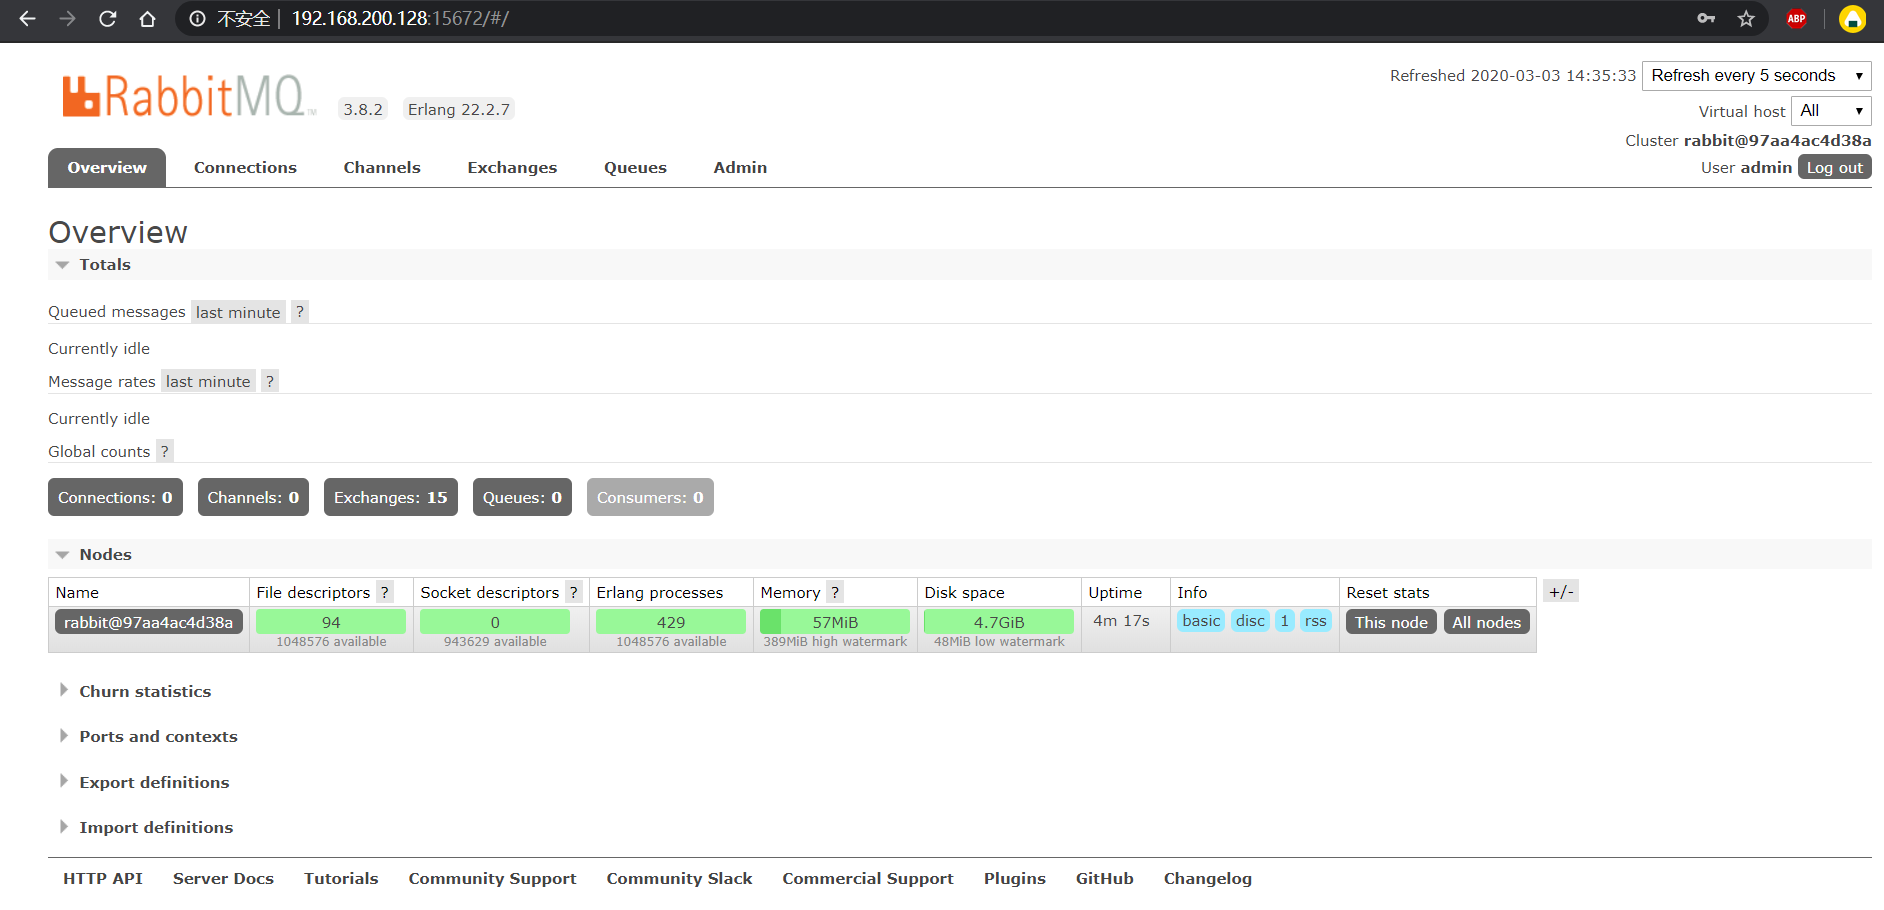Viewport: 1884px width, 910px height.
Task: Reload the page with the refresh icon
Action: tap(107, 19)
